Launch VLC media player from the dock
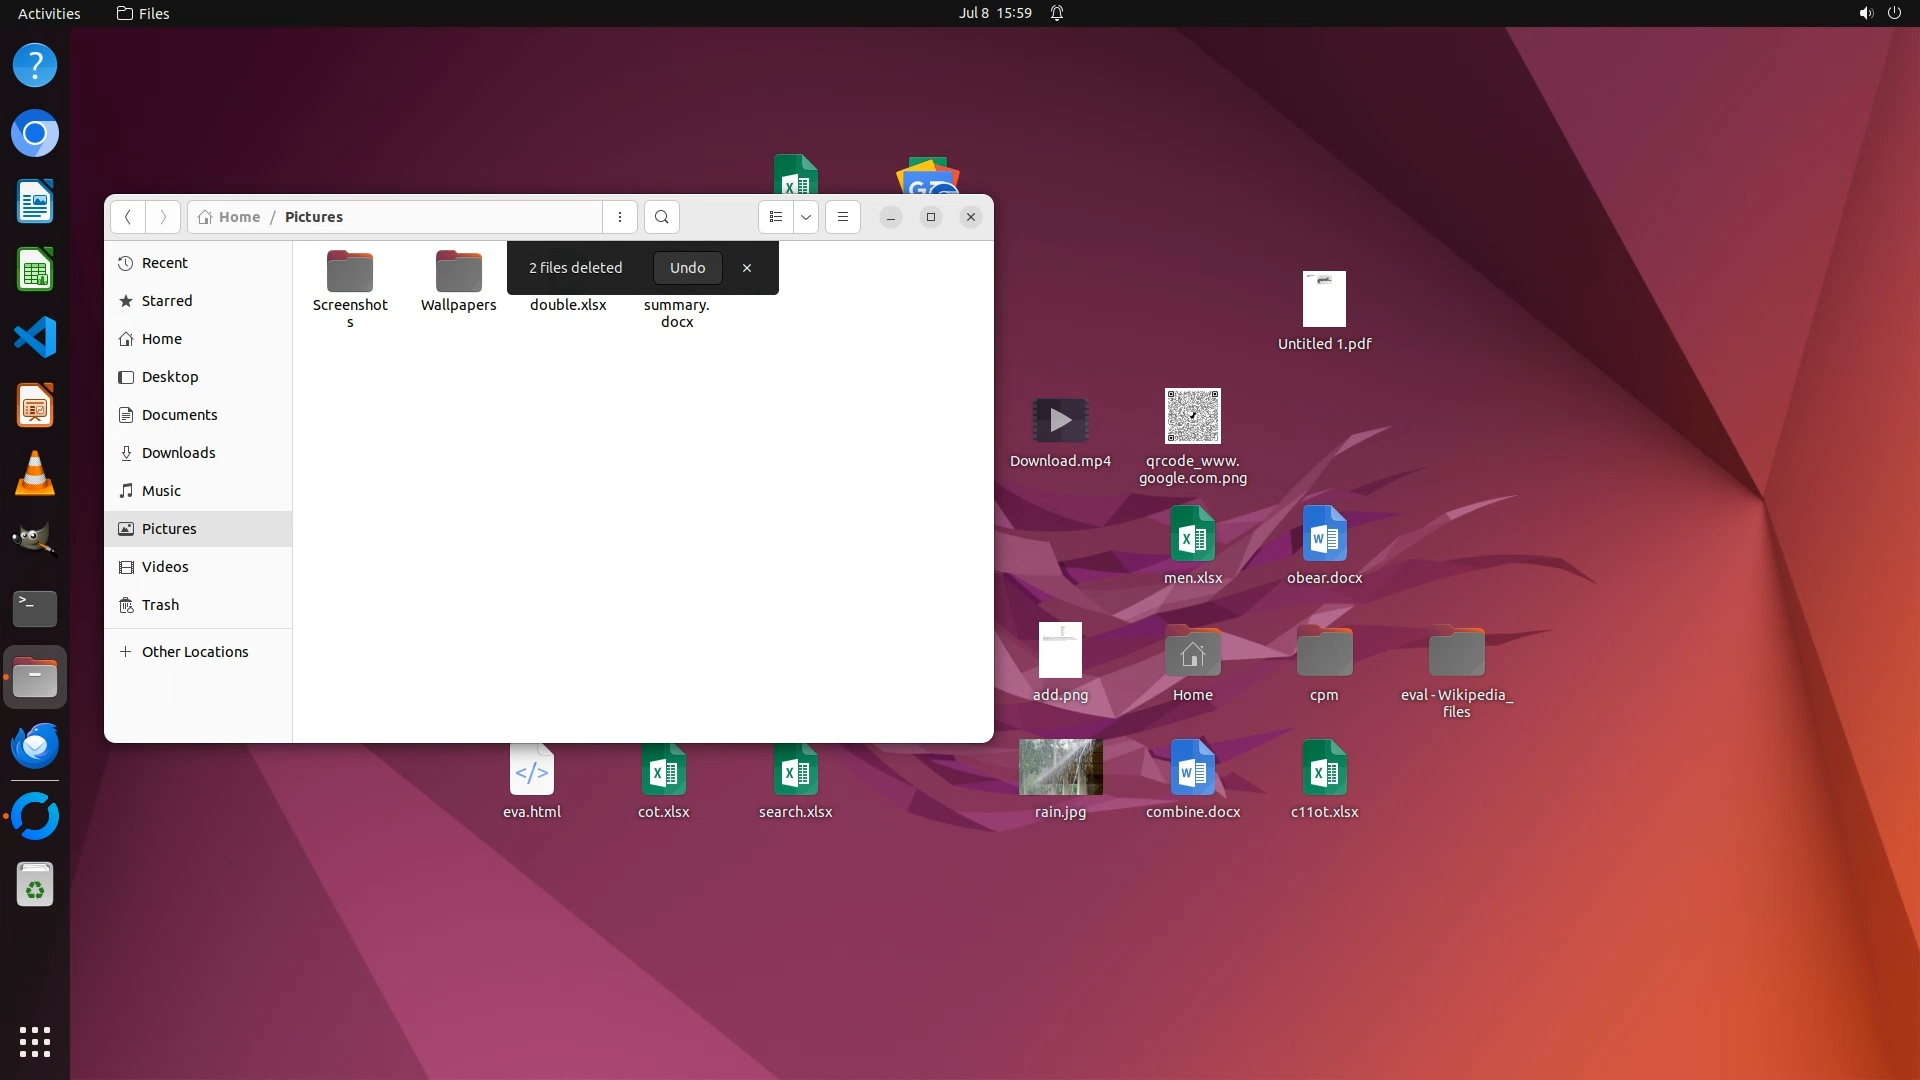Screen dimensions: 1920x1080 35,473
